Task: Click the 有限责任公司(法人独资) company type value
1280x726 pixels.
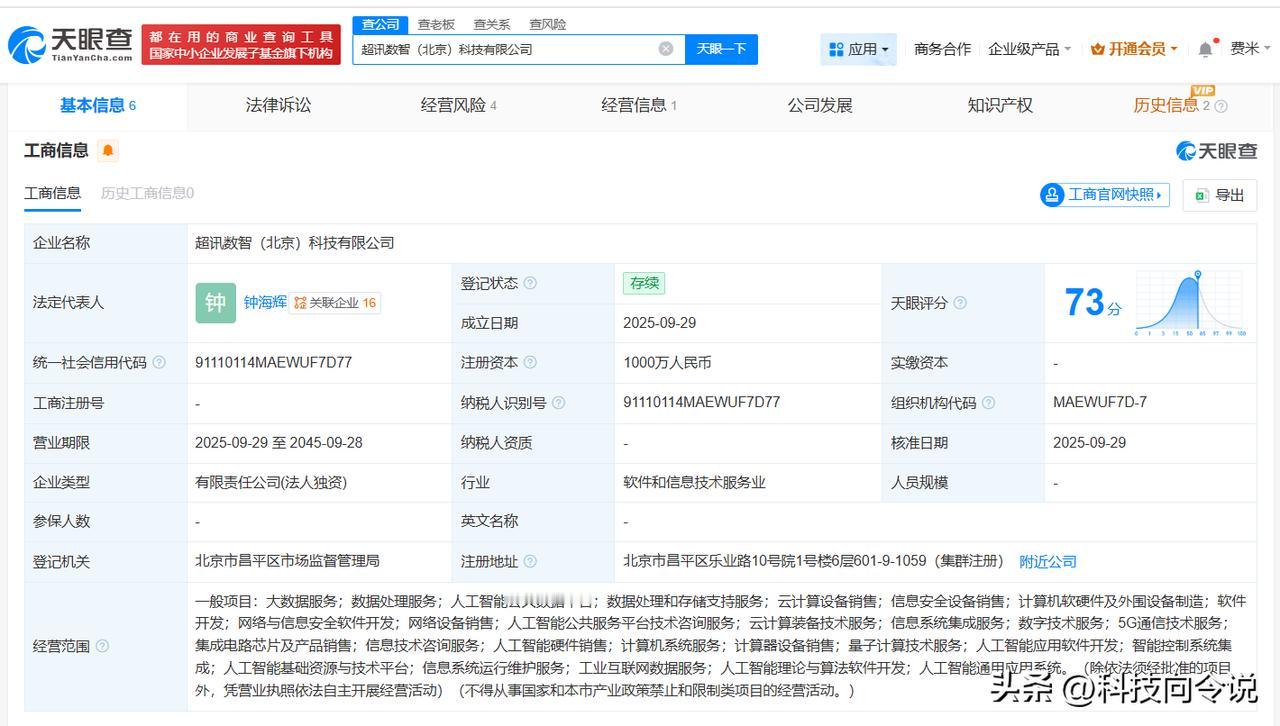Action: 271,482
